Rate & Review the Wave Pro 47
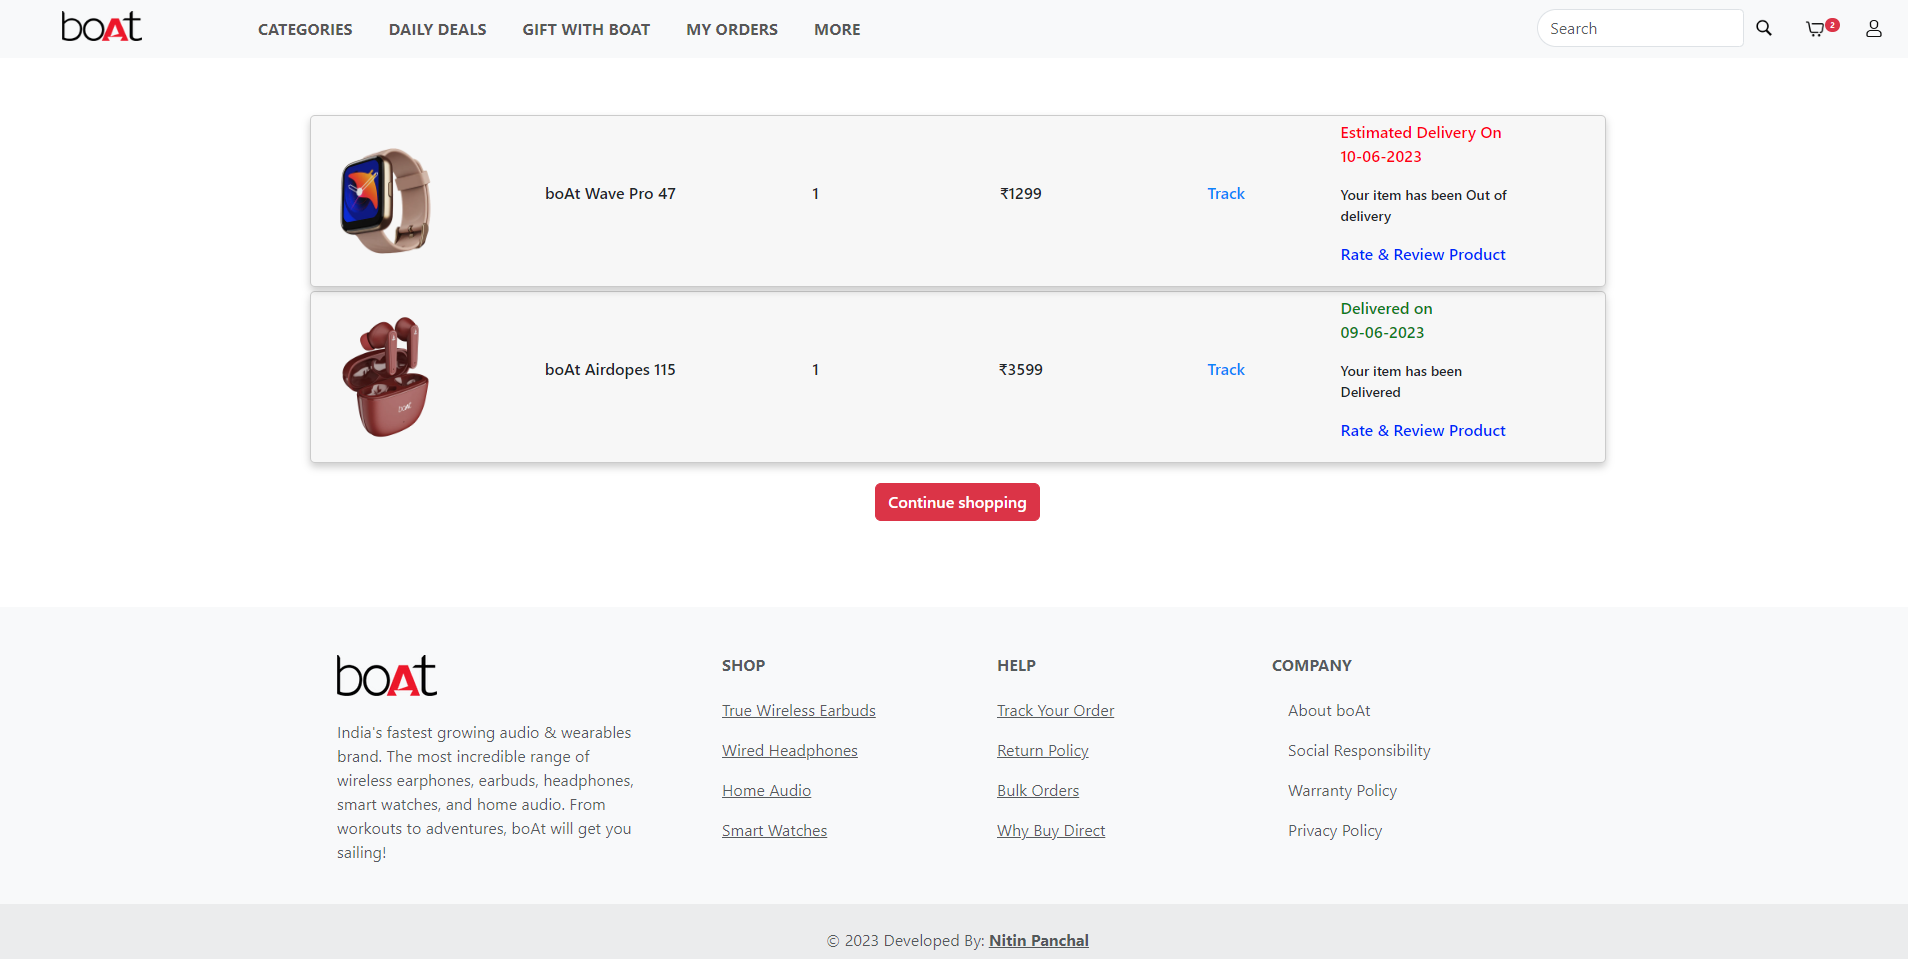Image resolution: width=1908 pixels, height=959 pixels. pyautogui.click(x=1423, y=255)
